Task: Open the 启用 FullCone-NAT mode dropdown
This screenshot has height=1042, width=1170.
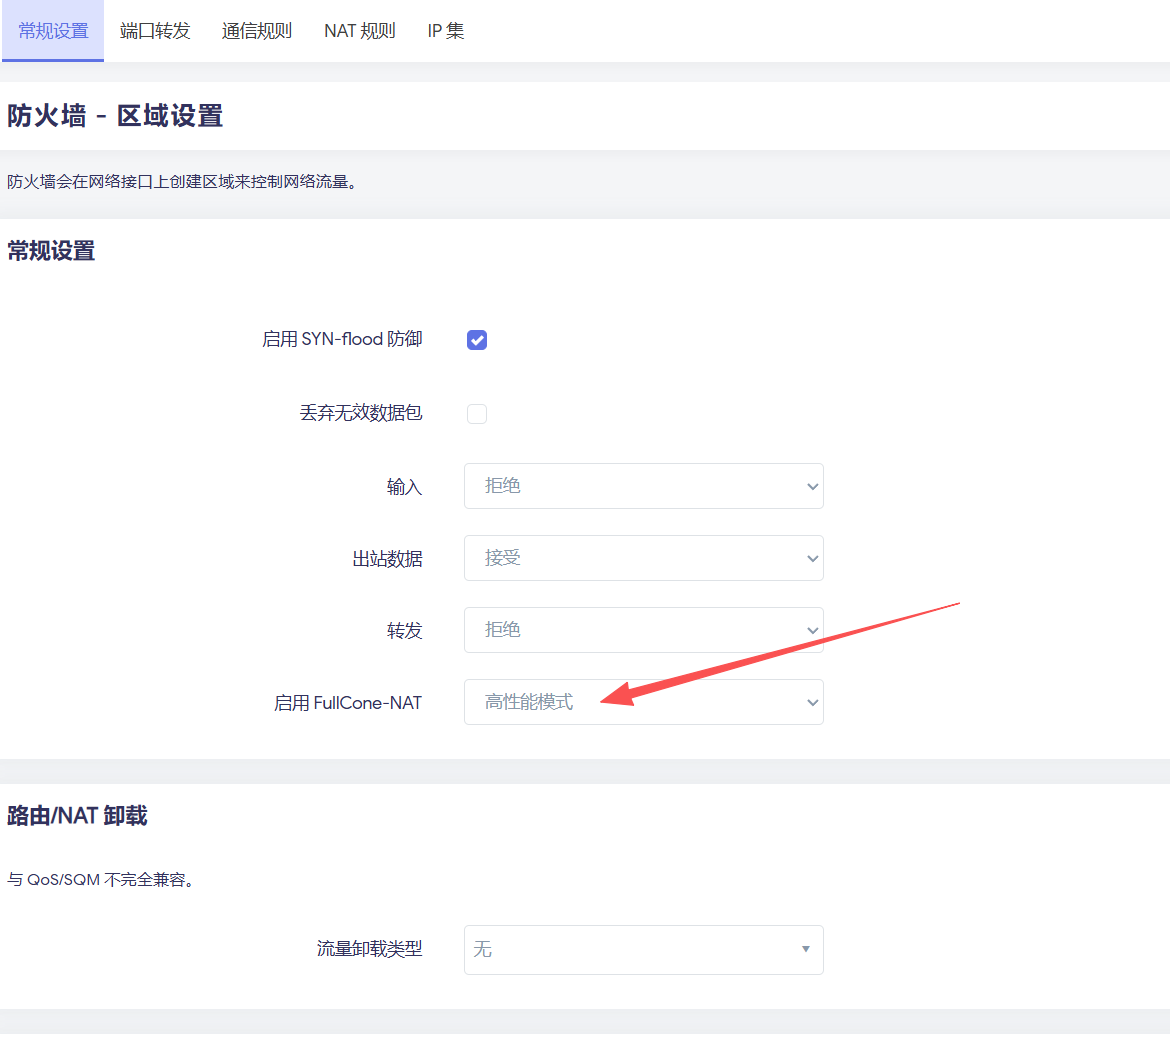Action: [x=643, y=702]
